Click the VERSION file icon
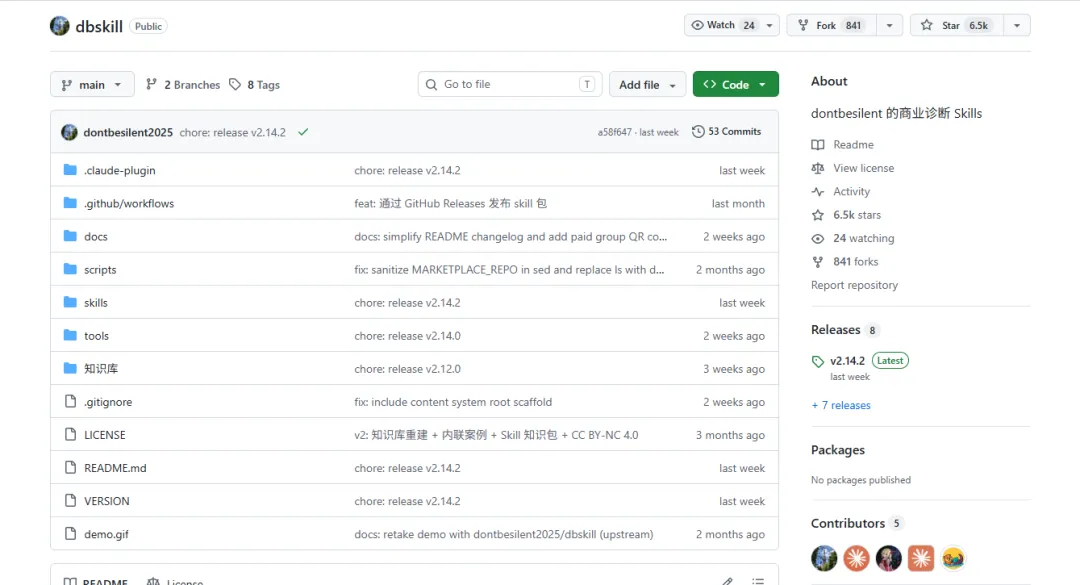The image size is (1080, 585). 70,500
